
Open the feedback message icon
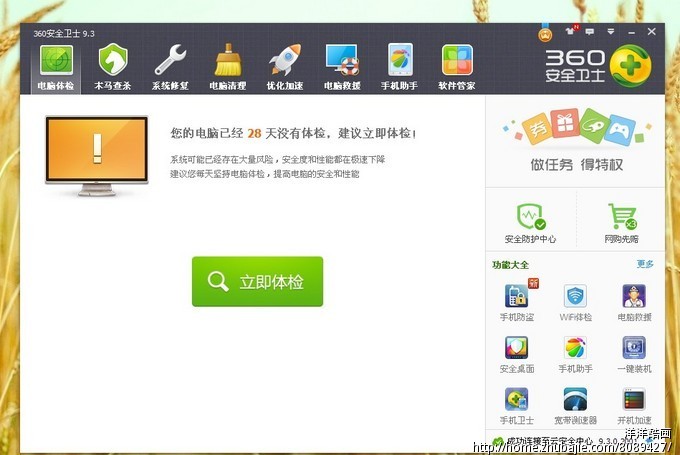coord(590,32)
